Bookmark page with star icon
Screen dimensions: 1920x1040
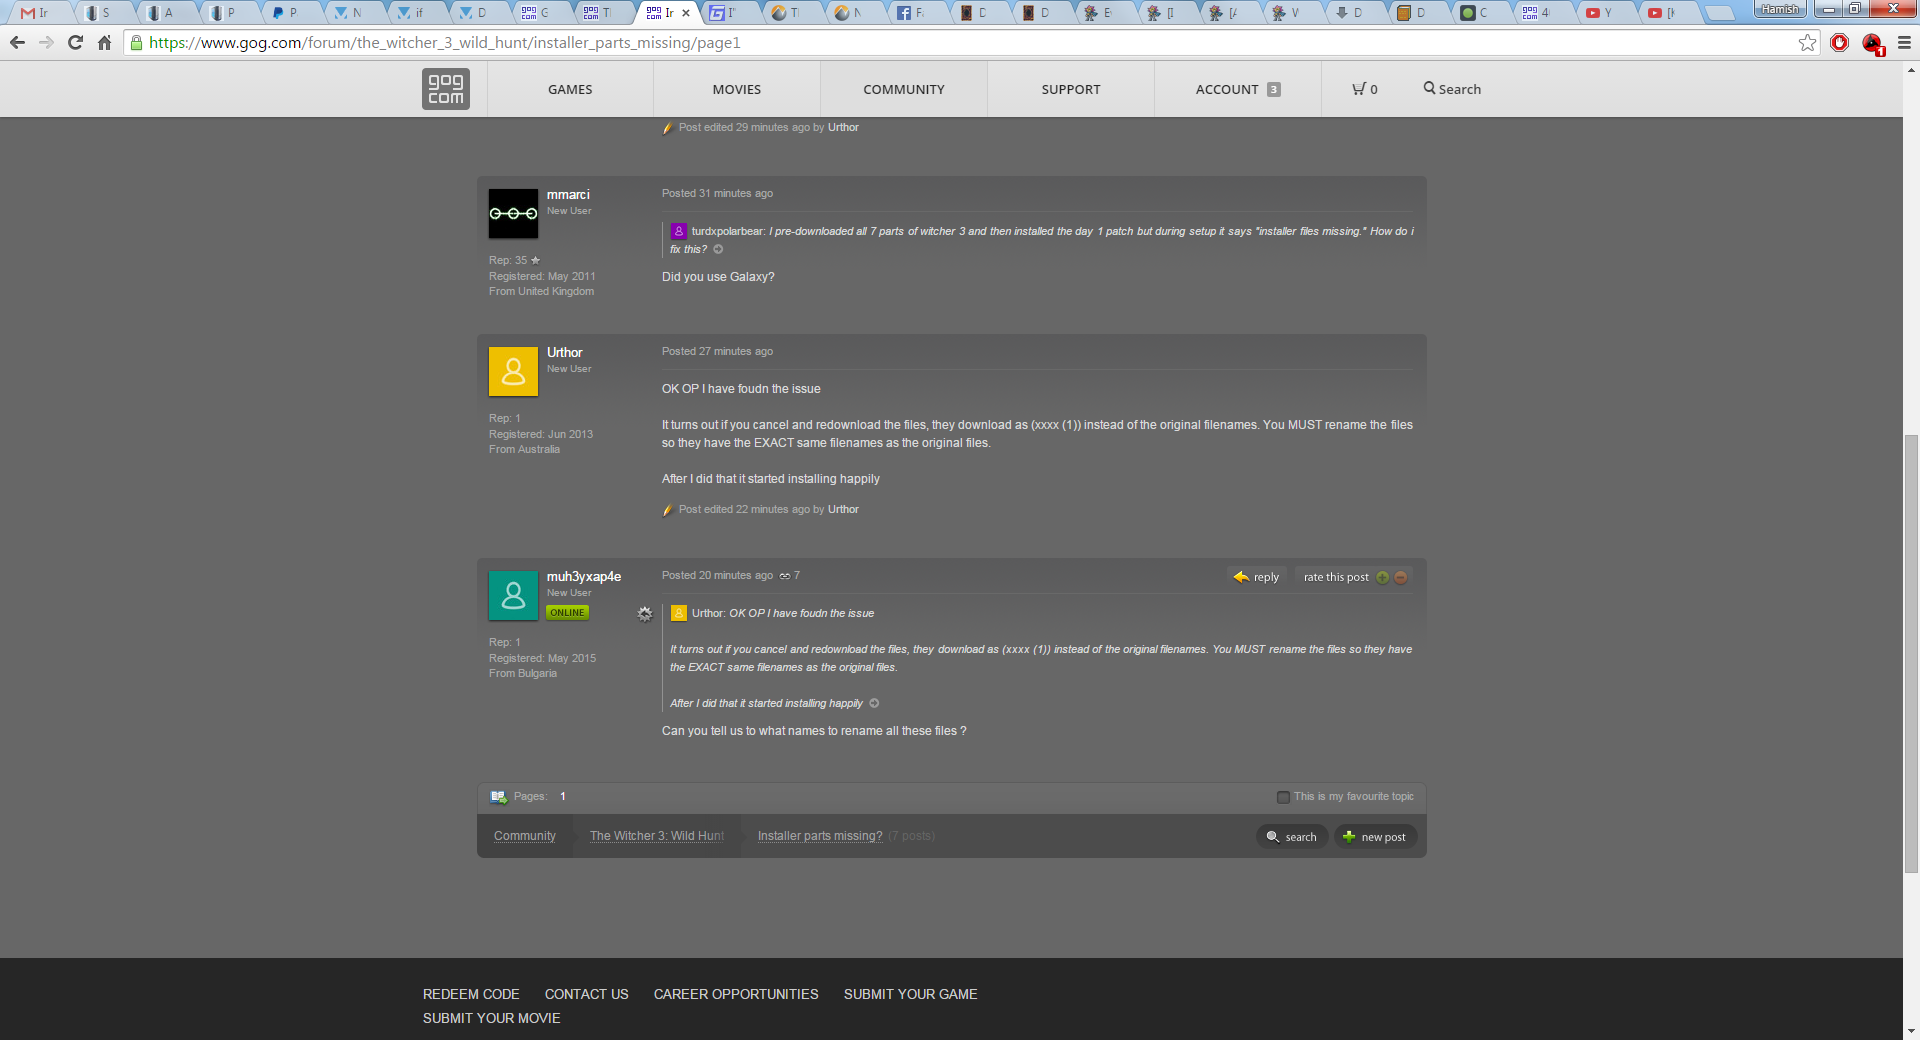(x=1807, y=42)
